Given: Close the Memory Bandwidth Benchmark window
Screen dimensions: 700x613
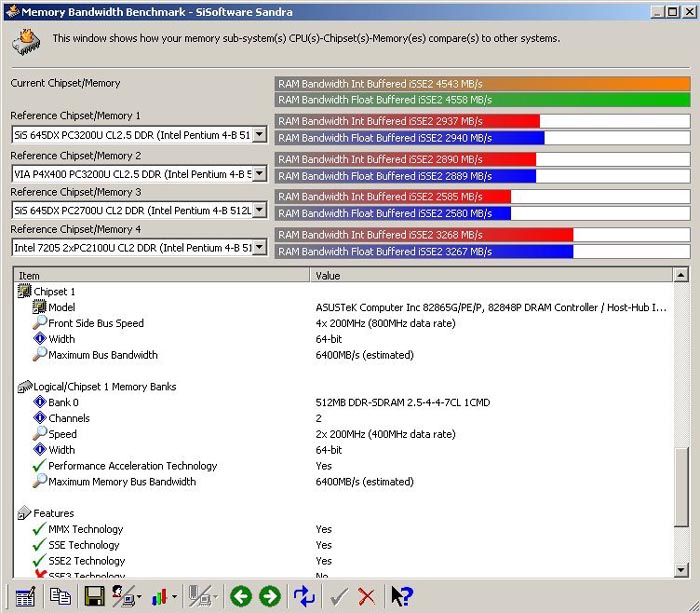Looking at the screenshot, I should [x=689, y=12].
